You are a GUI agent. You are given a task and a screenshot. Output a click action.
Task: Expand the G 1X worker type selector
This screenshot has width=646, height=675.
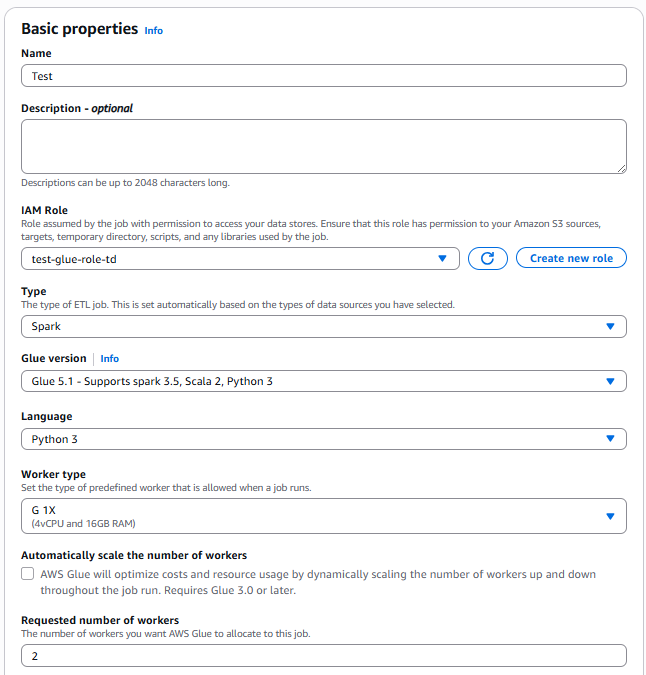point(324,516)
